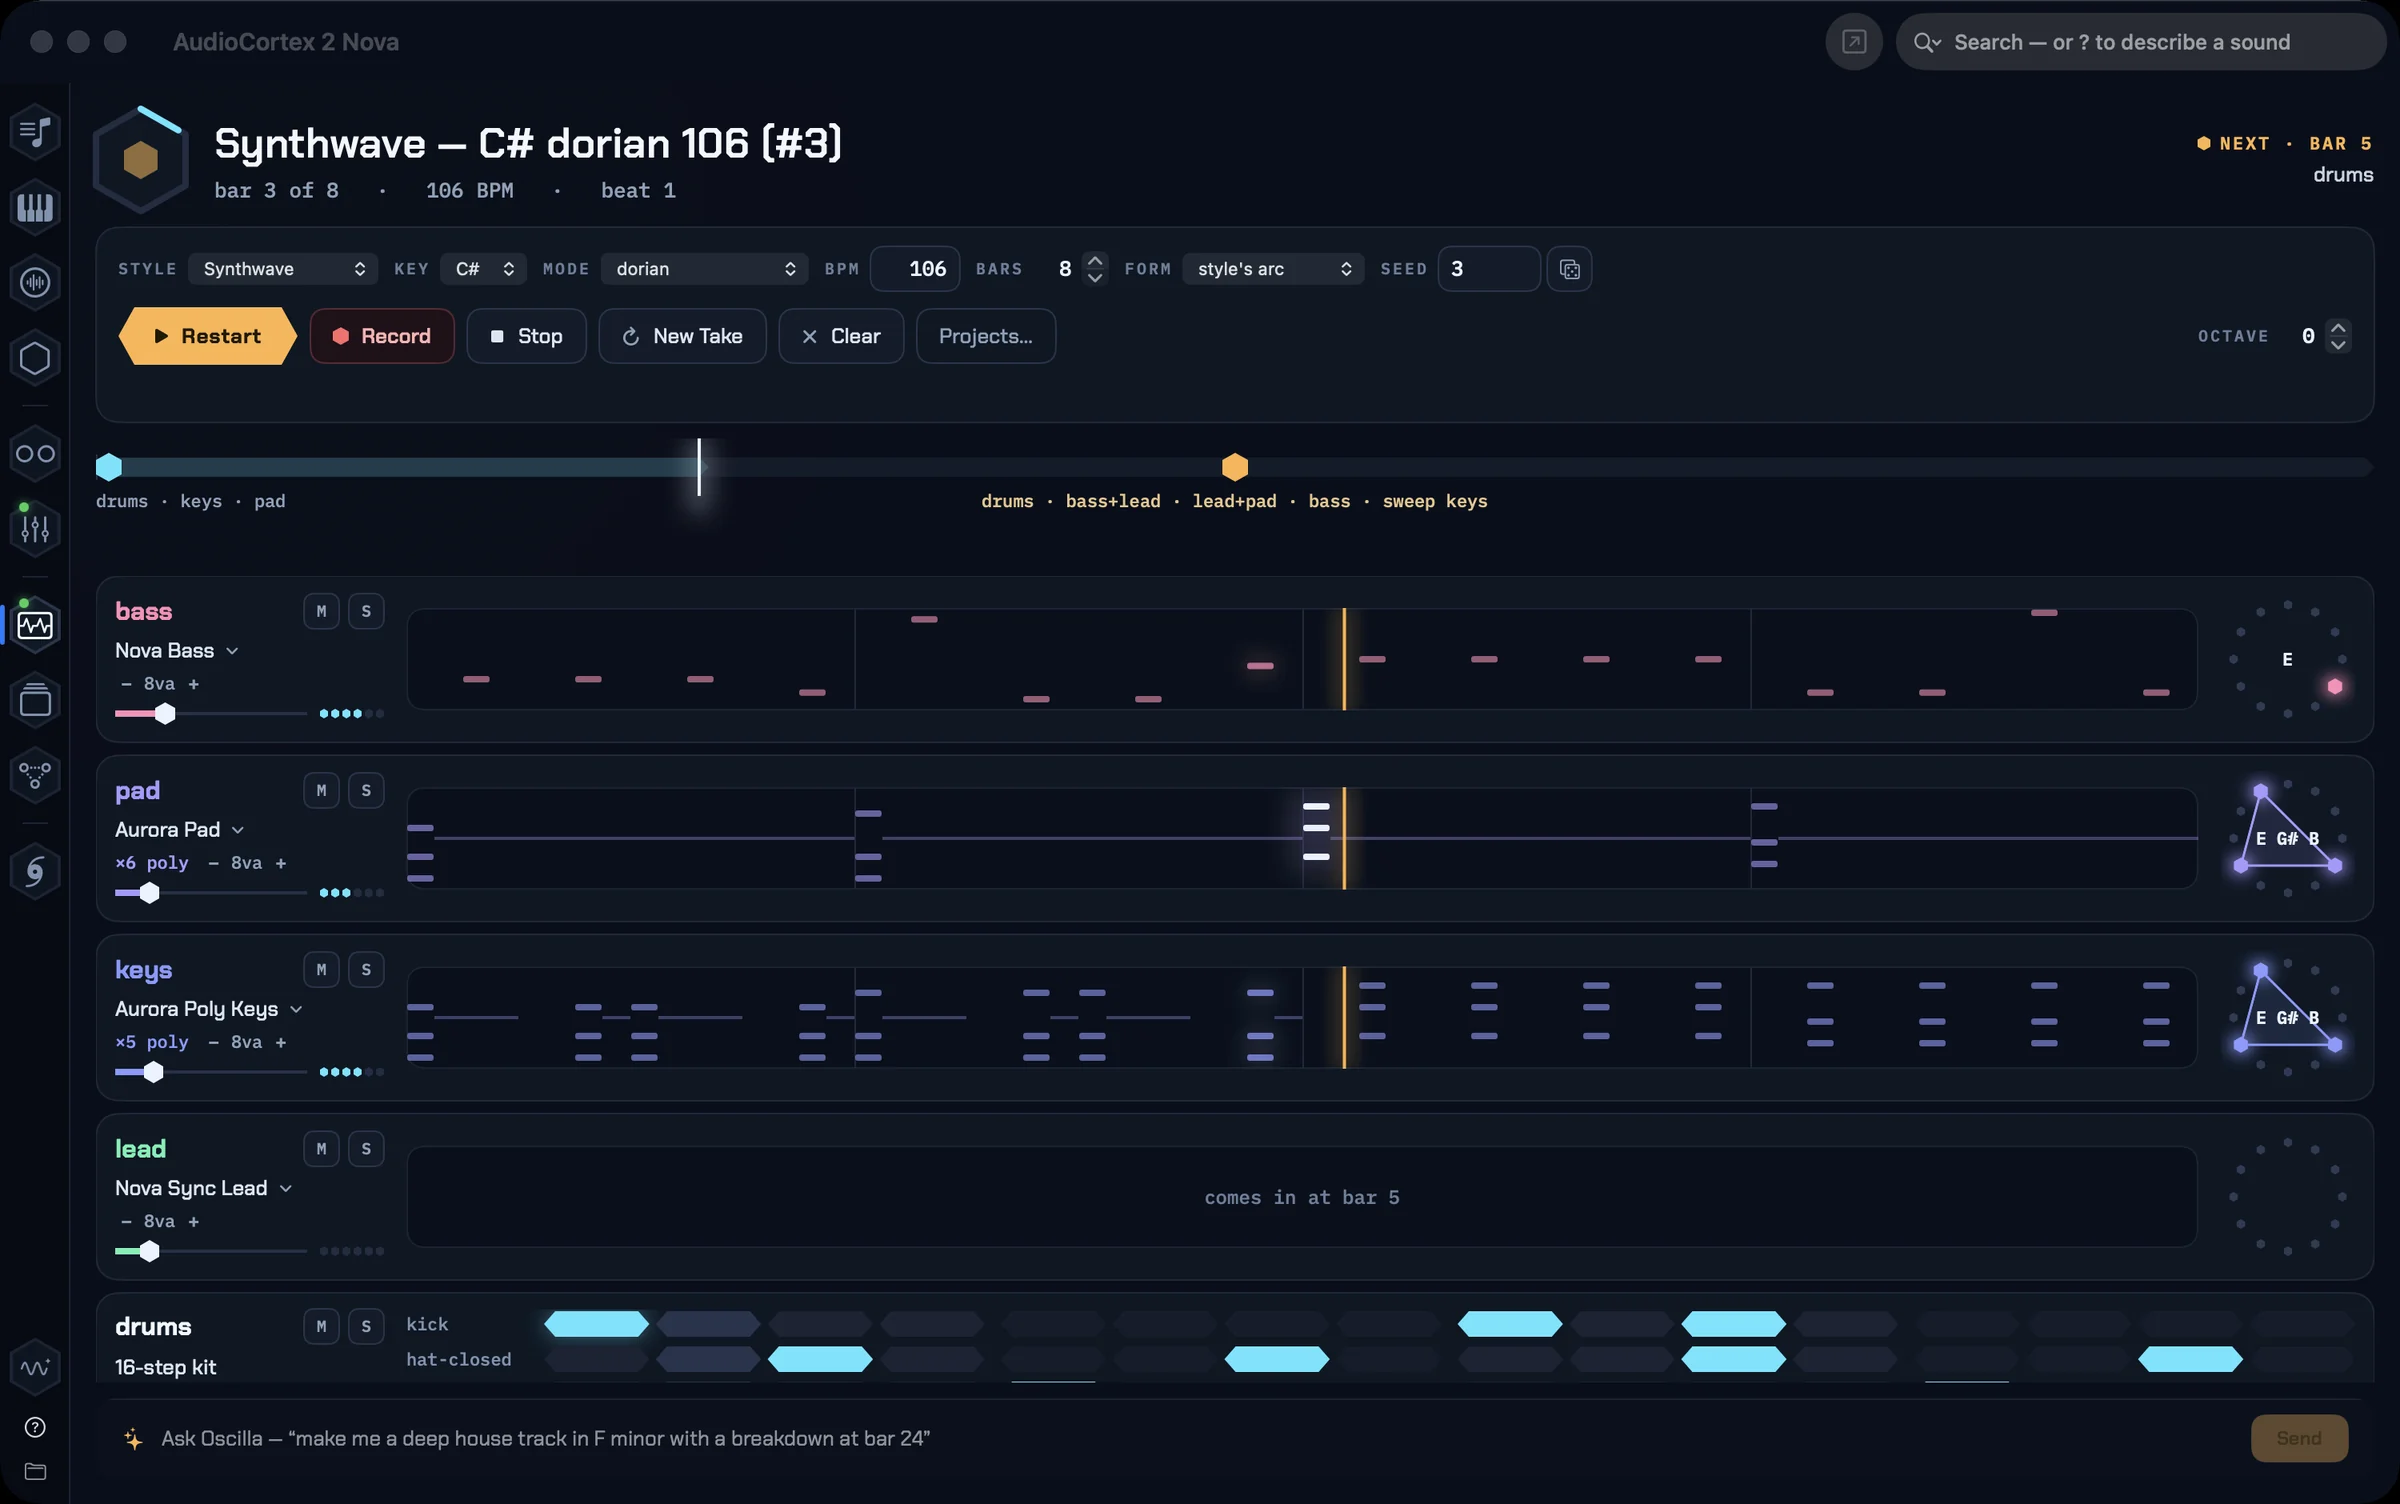Expand the Nova Sync Lead instrument selector
2400x1504 pixels.
point(204,1188)
